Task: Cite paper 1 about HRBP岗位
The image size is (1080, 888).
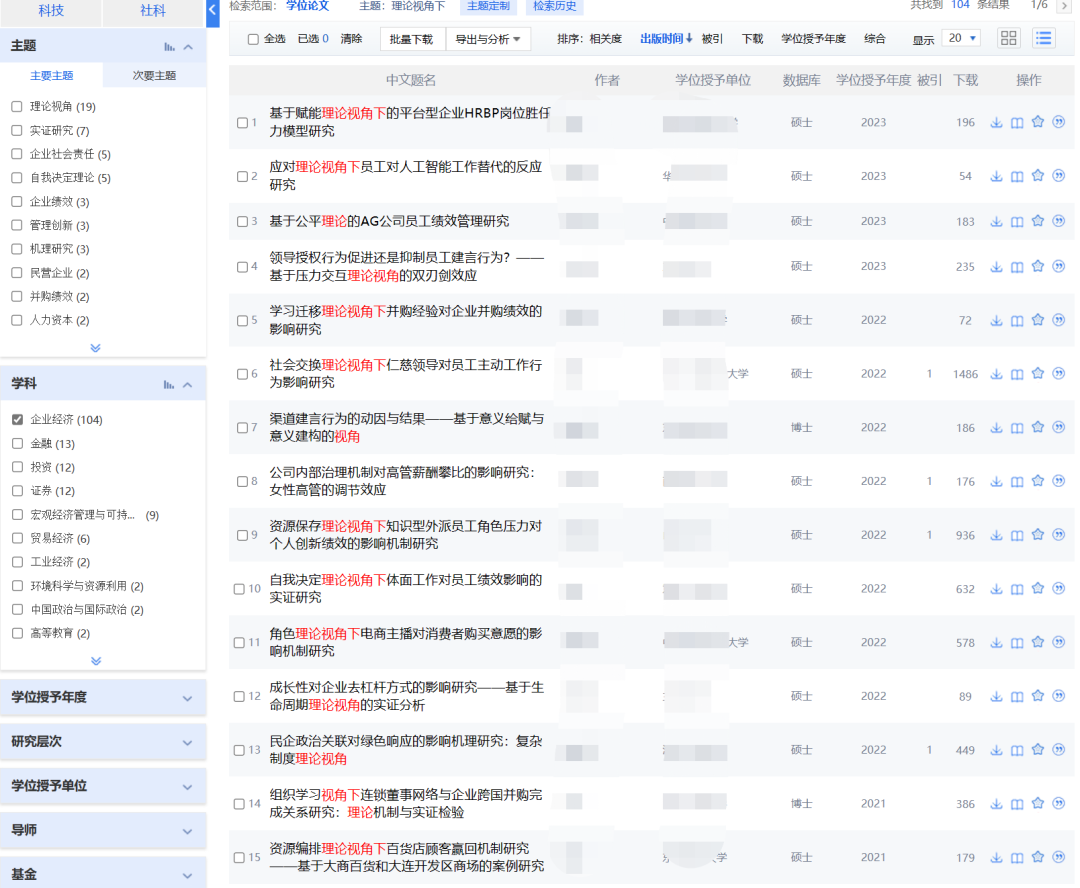Action: [1059, 123]
